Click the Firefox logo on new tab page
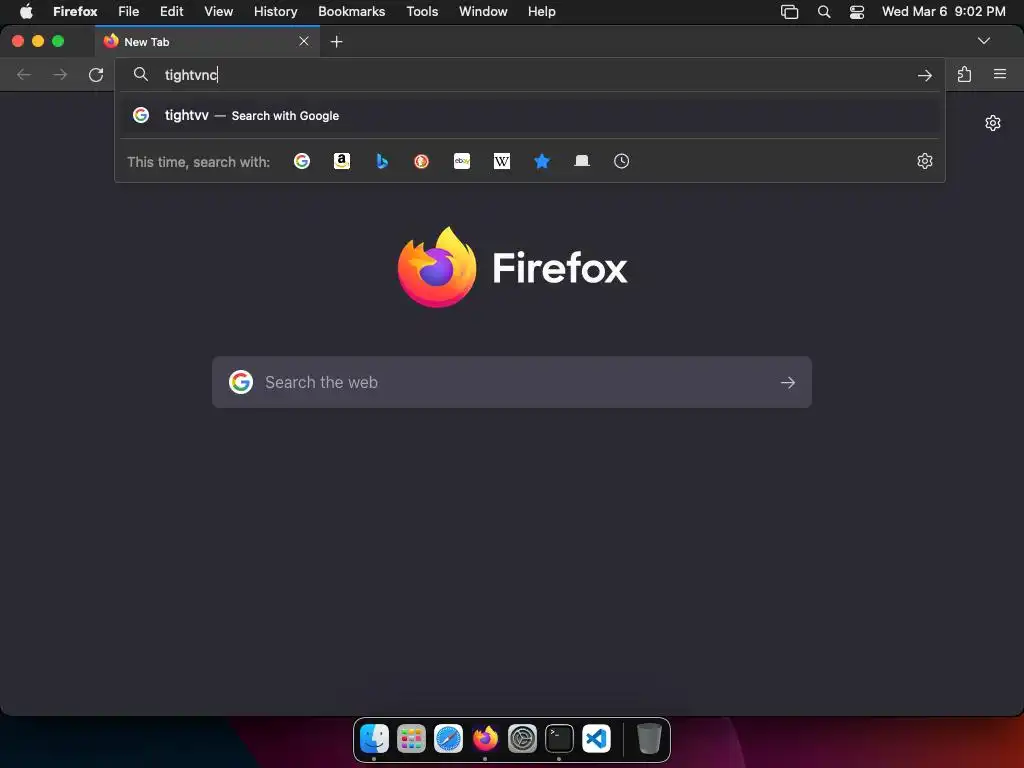 point(437,267)
